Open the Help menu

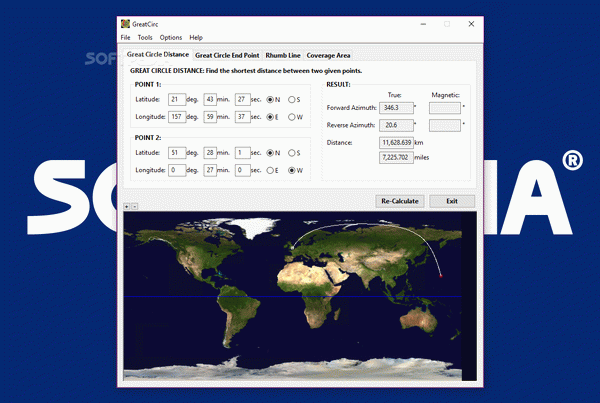(196, 37)
